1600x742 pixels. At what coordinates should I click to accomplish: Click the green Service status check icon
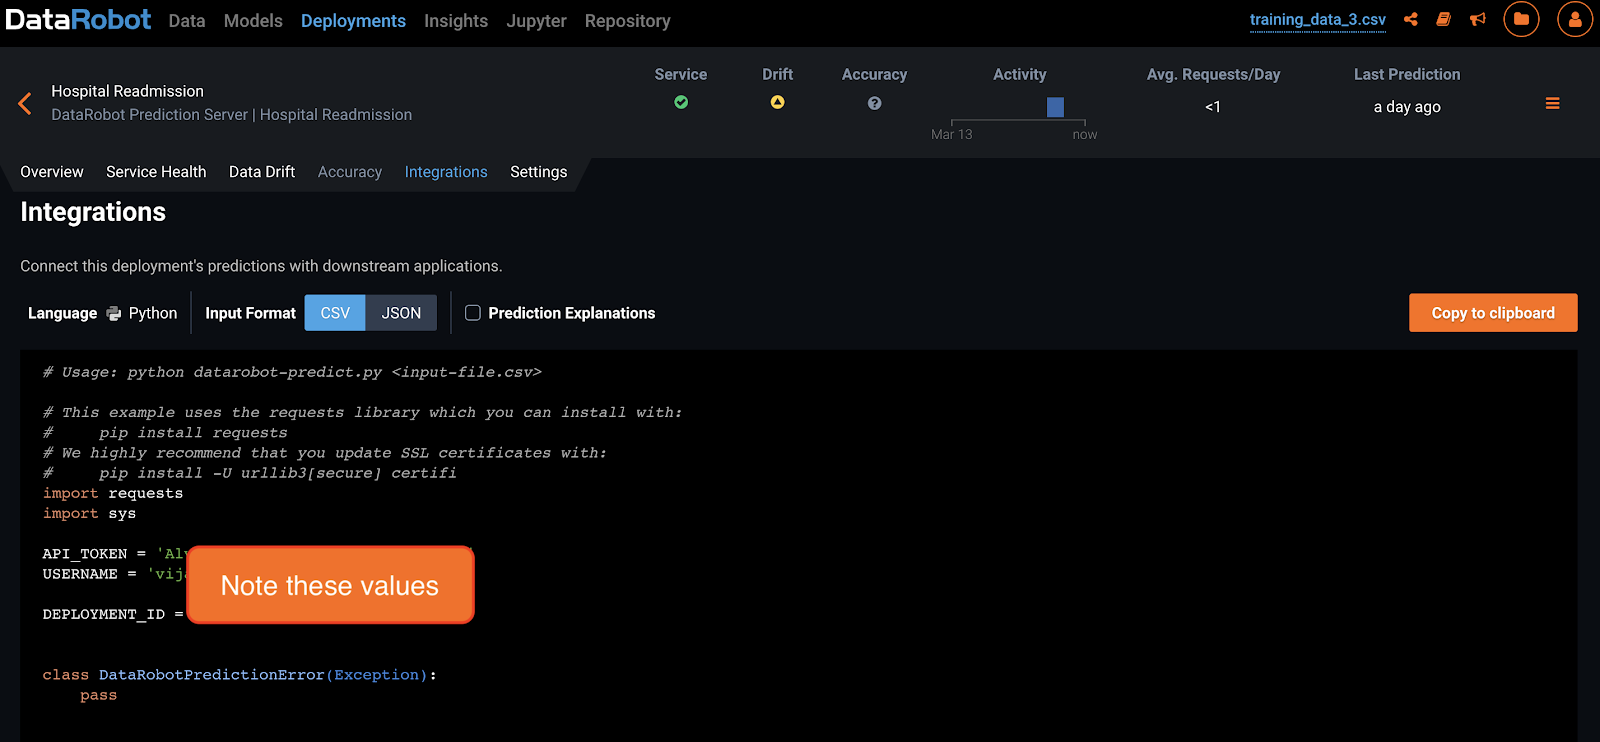[x=681, y=102]
